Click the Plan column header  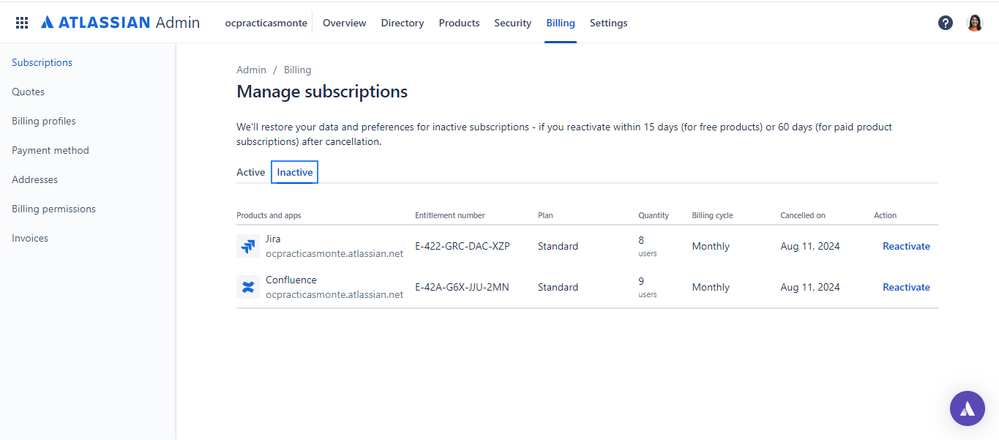(545, 215)
